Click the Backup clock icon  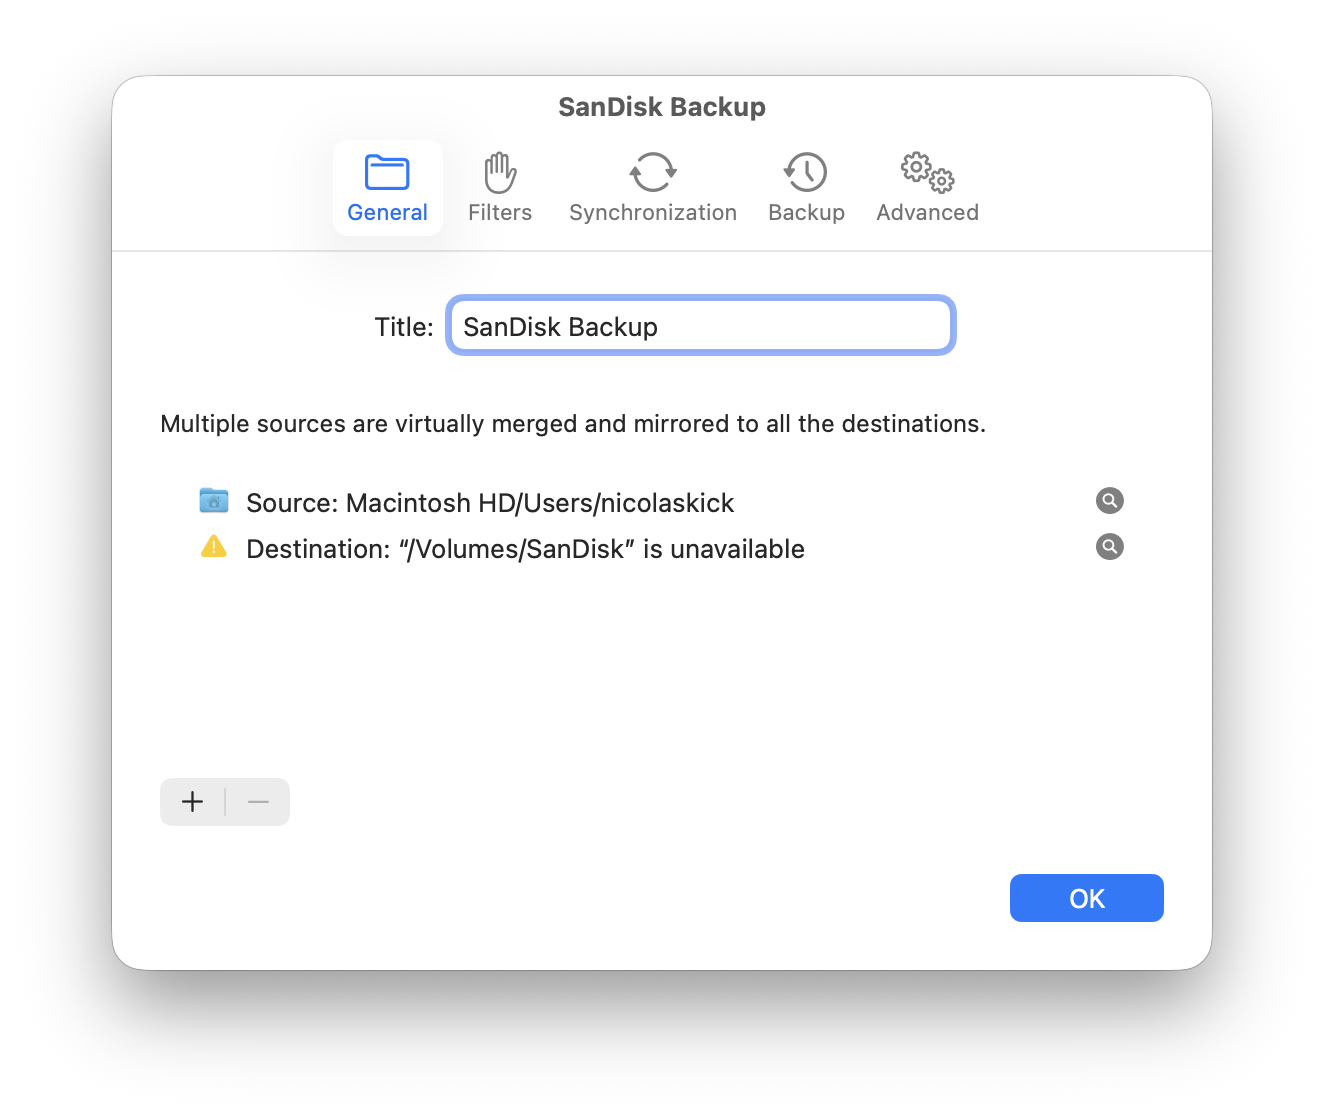pos(806,172)
